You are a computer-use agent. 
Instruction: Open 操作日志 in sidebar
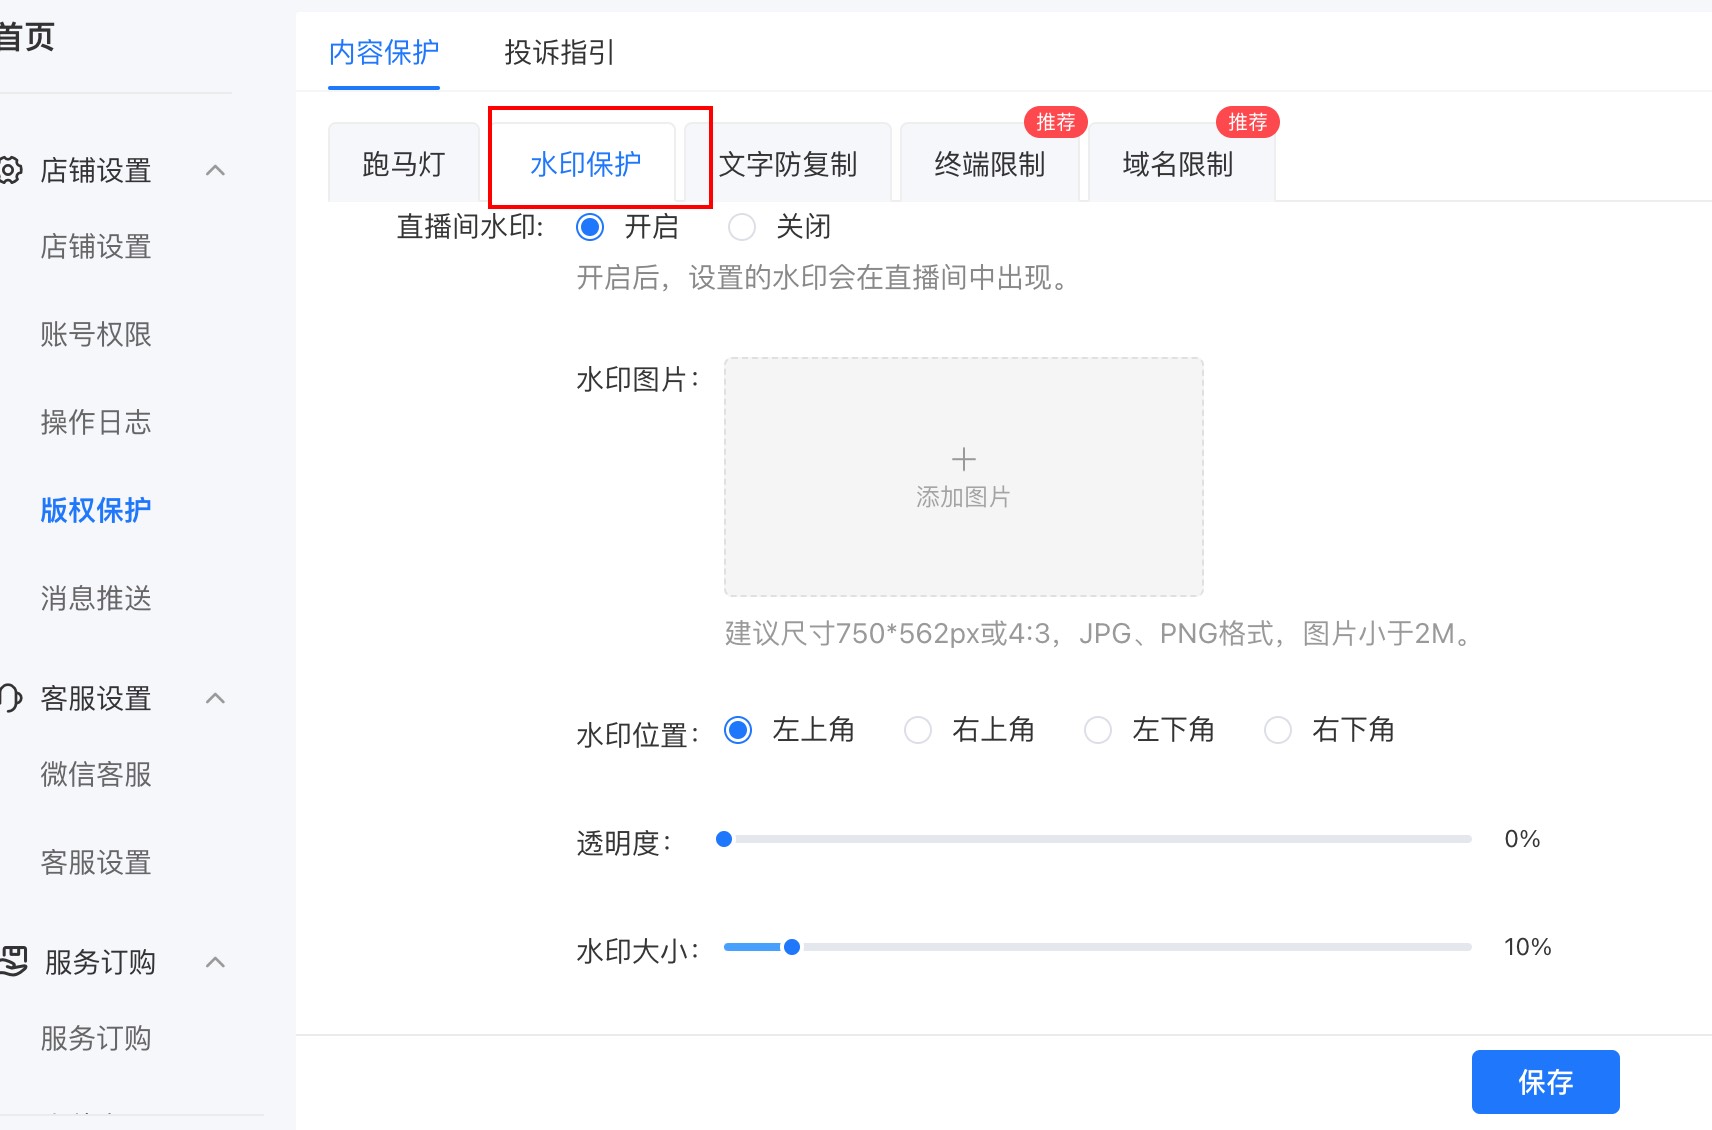coord(96,422)
